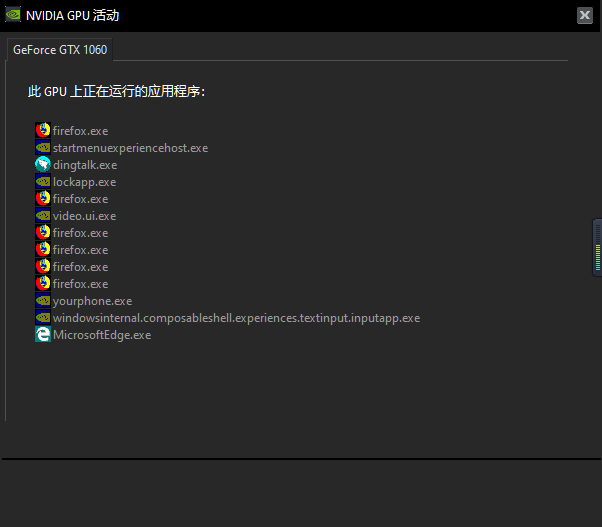602x527 pixels.
Task: Select lockapp.exe entry text
Action: (84, 182)
